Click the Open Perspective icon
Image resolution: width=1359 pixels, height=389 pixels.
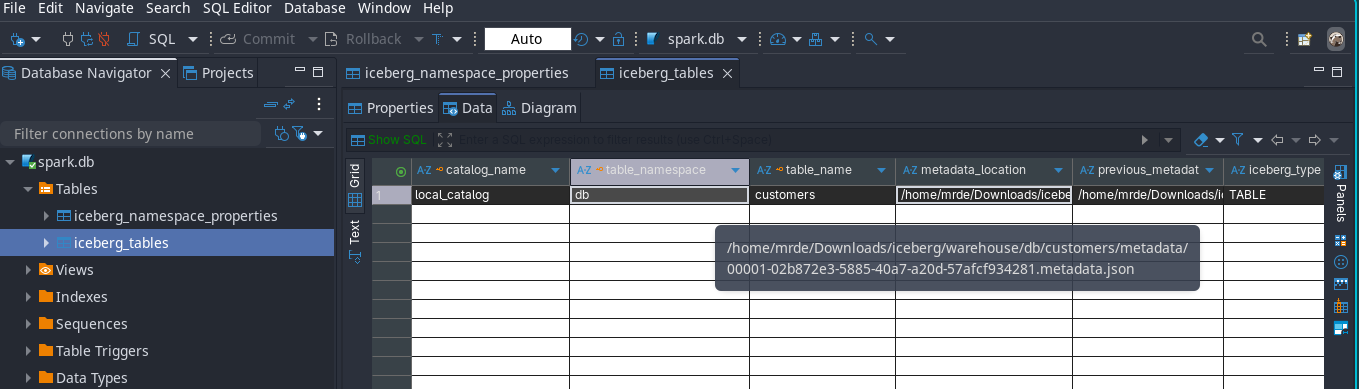coord(1304,40)
